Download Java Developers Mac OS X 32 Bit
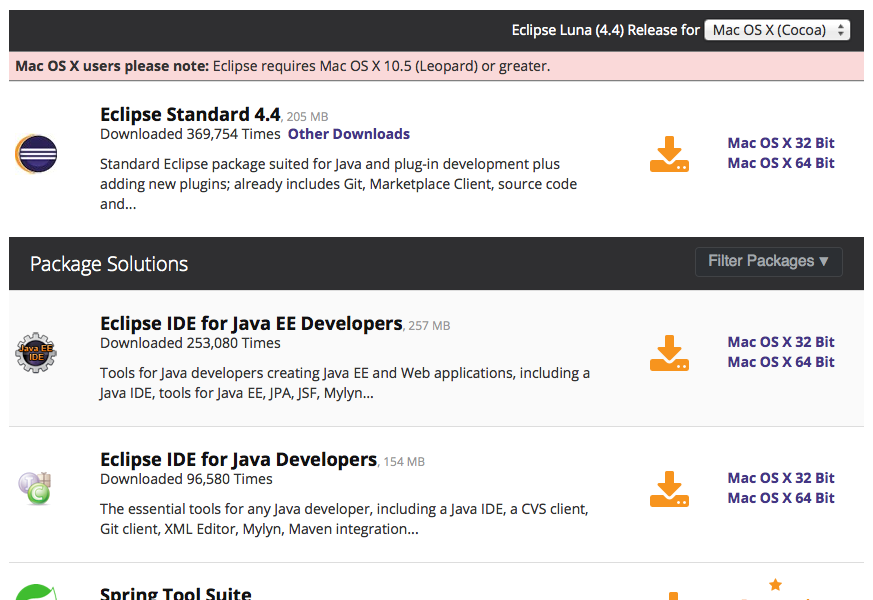Viewport: 873px width, 600px height. point(781,478)
